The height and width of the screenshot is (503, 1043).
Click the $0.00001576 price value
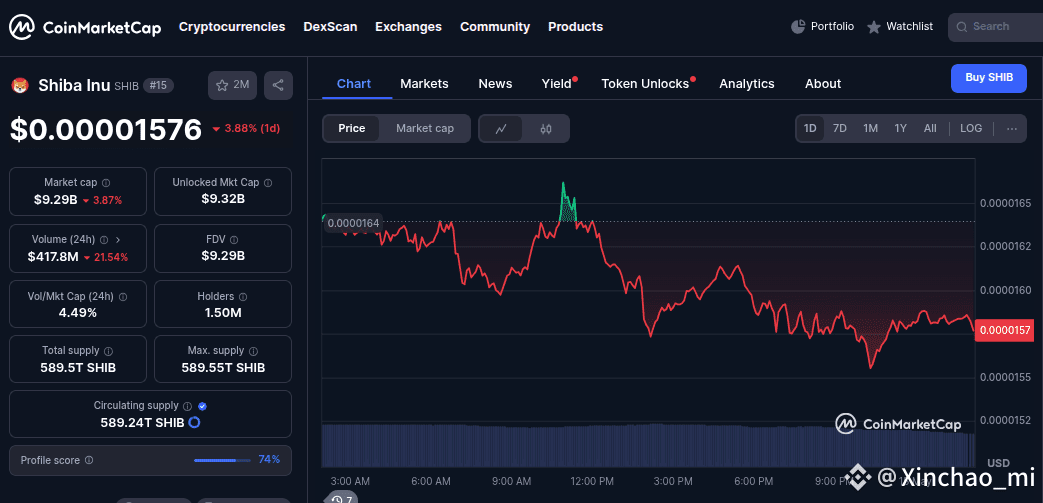point(105,129)
